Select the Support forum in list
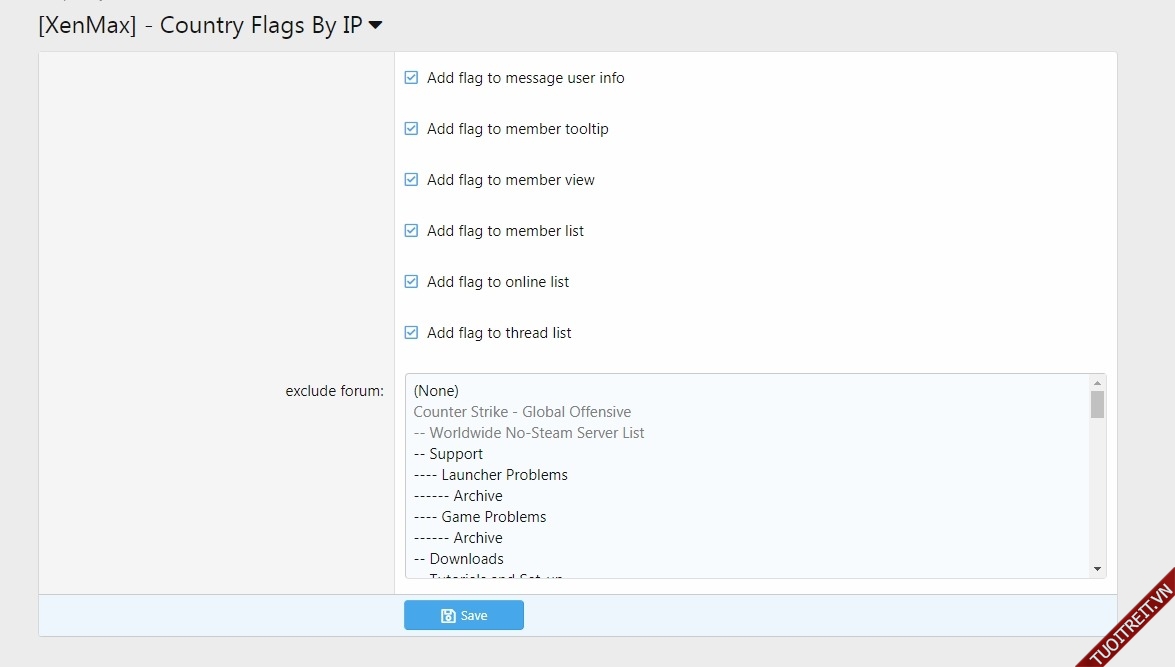 pos(455,454)
